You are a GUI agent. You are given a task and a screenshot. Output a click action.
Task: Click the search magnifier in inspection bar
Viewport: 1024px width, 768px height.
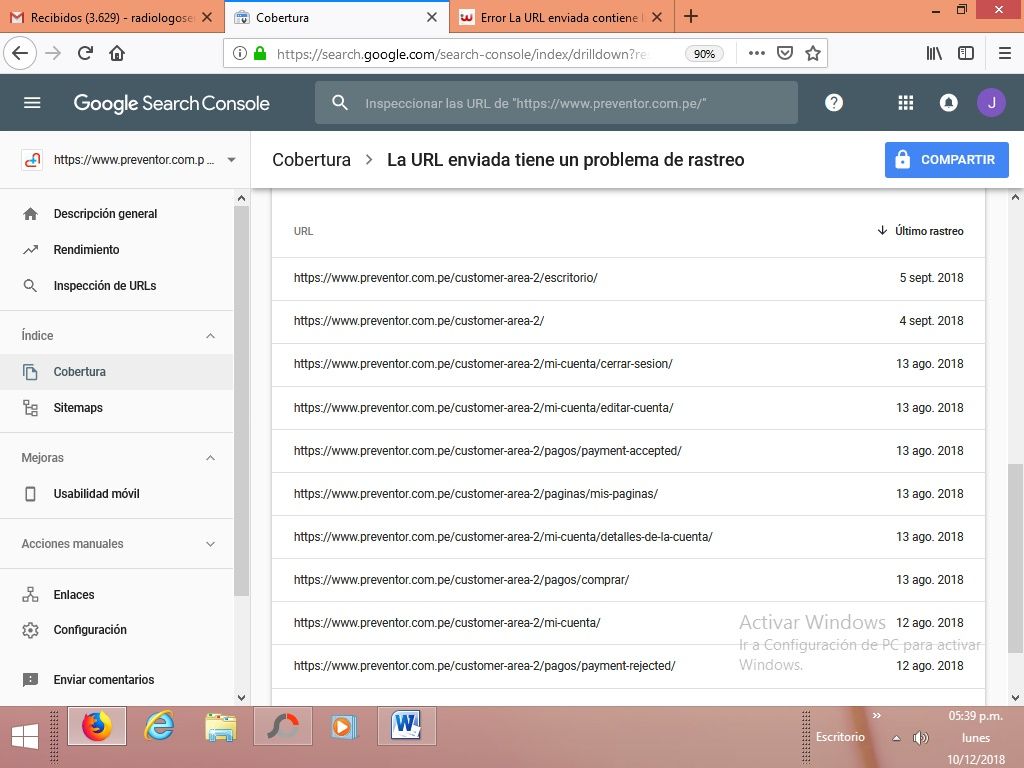340,103
